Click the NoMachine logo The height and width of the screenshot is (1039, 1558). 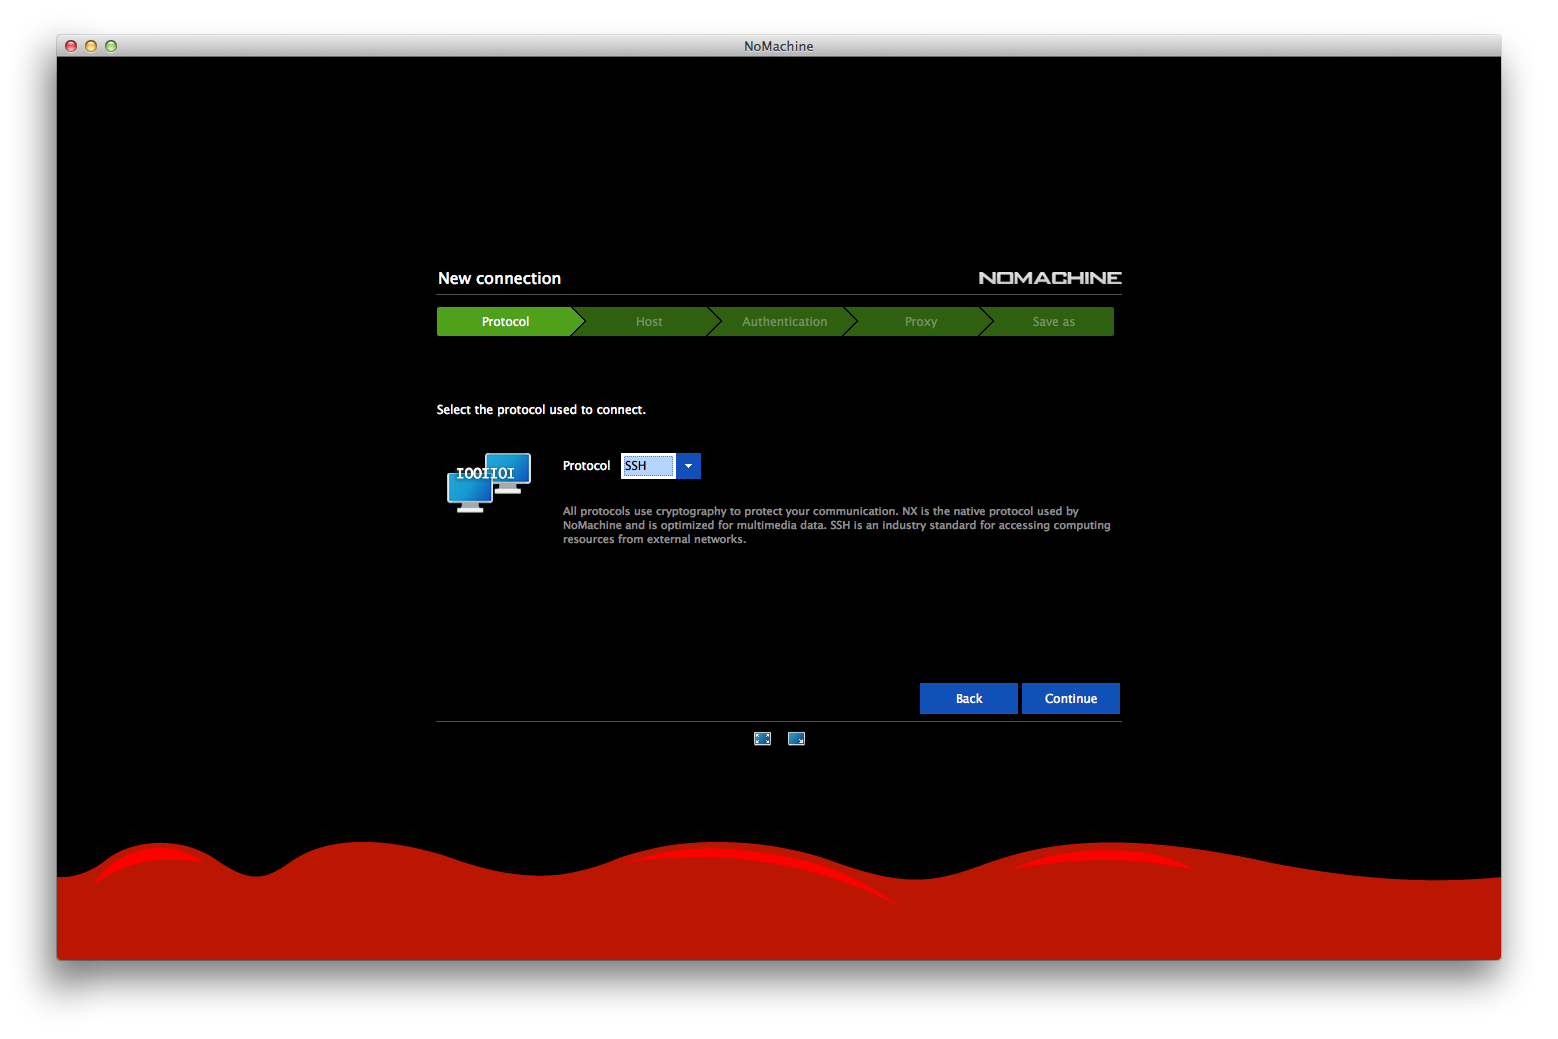tap(1049, 278)
